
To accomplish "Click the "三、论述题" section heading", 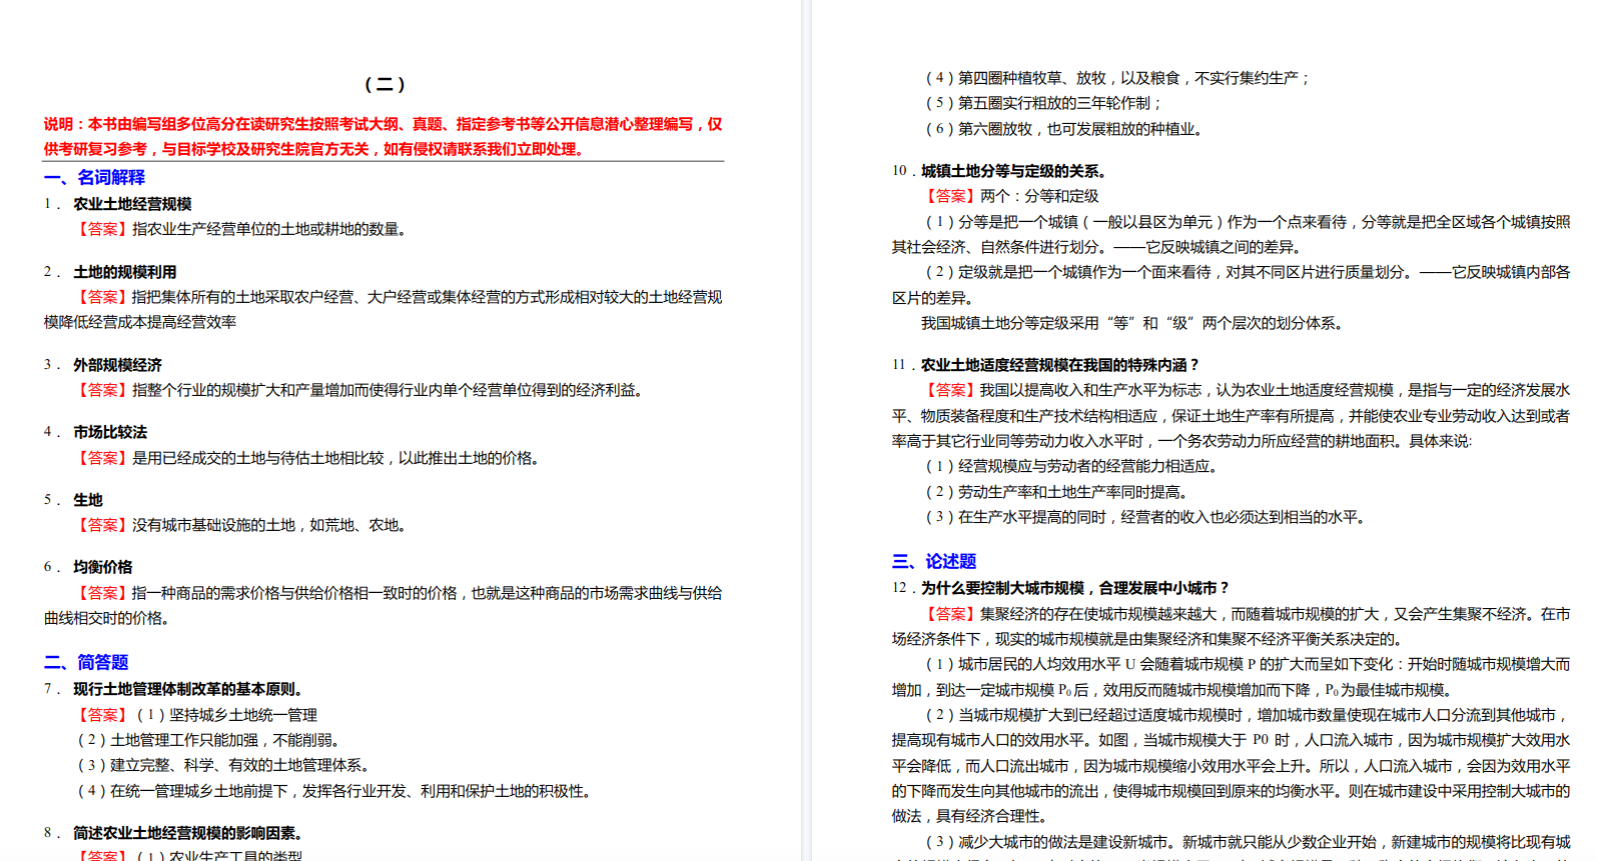I will pos(934,561).
